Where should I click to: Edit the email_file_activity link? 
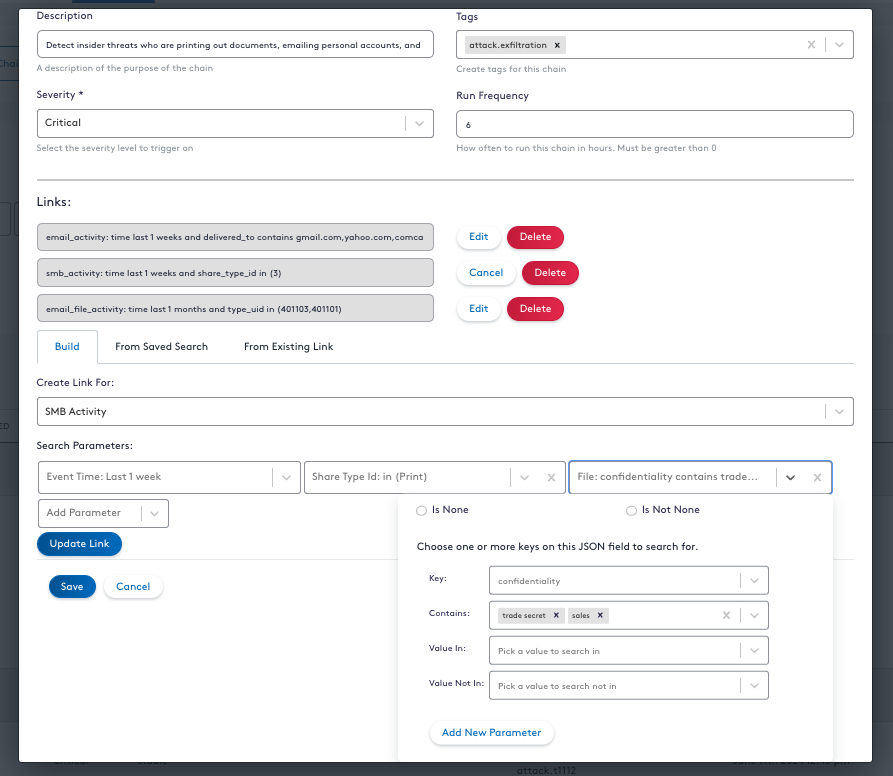pyautogui.click(x=478, y=309)
